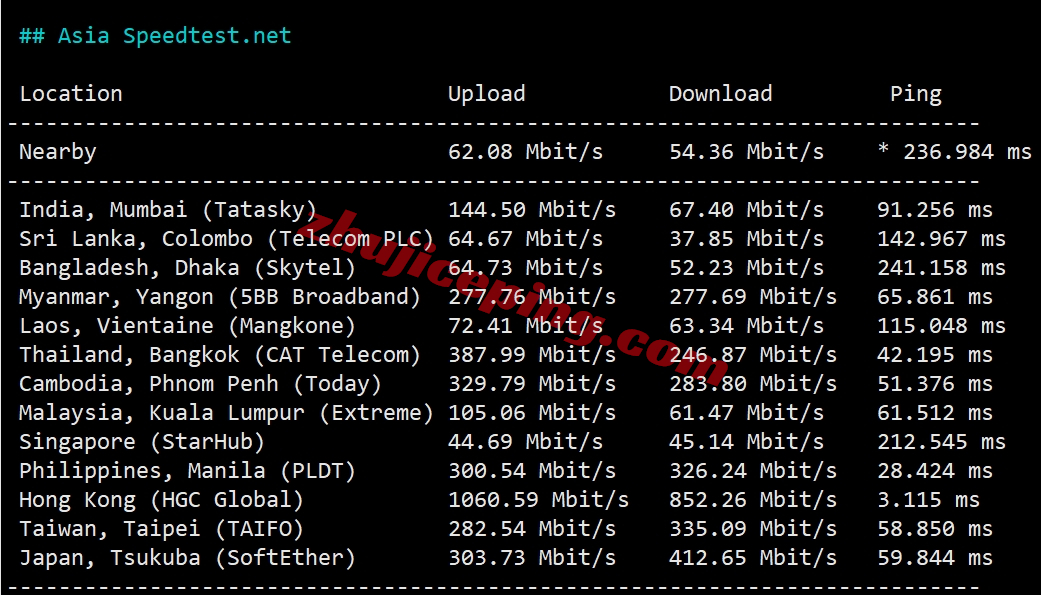1041x595 pixels.
Task: Click Japan, Tsukuba (SoftEther) entry
Action: pos(187,558)
